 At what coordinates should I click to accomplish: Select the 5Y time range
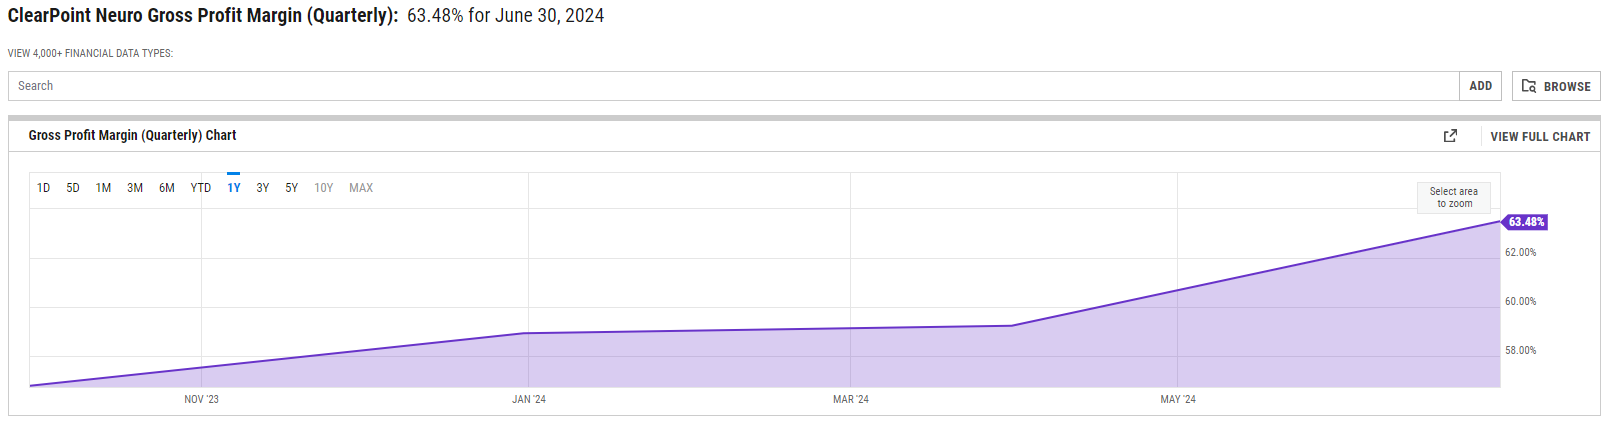coord(292,188)
